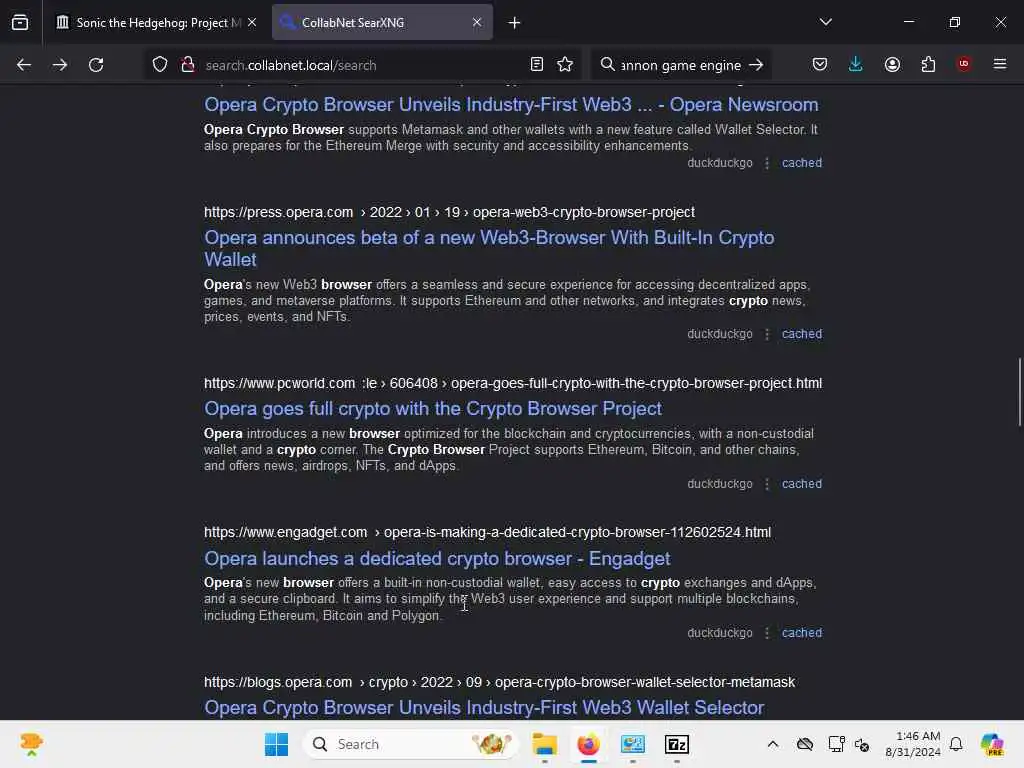Open the network display tray icon
The image size is (1024, 768).
[x=836, y=744]
